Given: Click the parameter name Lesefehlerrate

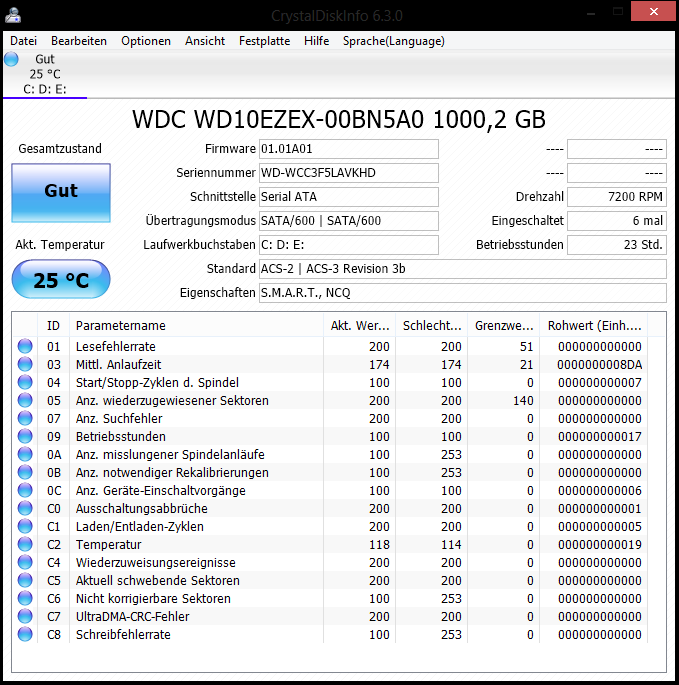Looking at the screenshot, I should click(116, 346).
